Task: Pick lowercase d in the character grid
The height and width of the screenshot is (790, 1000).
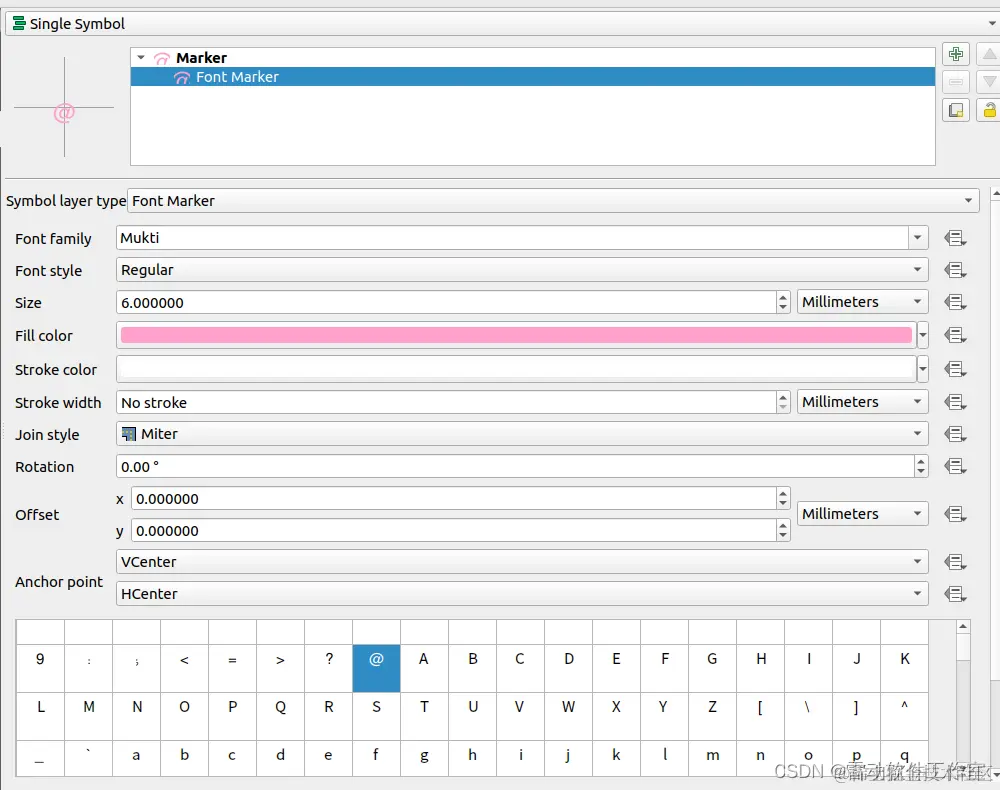Action: 281,759
